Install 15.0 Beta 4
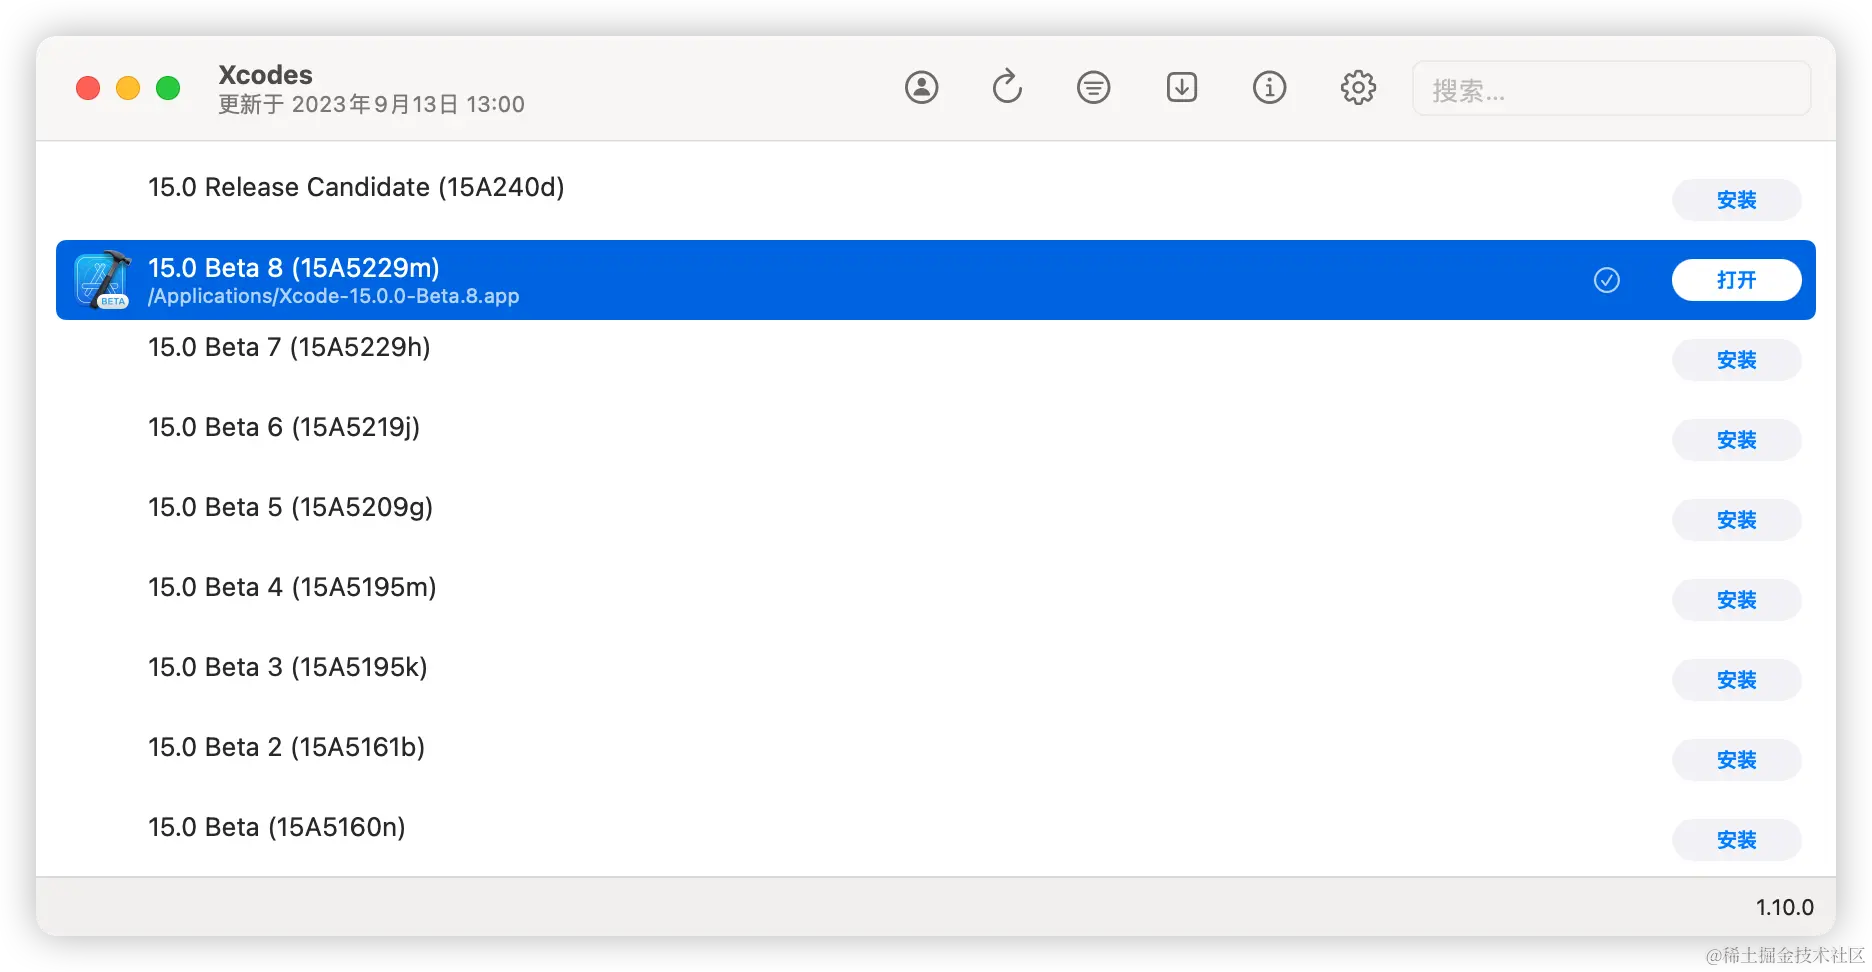Viewport: 1872px width, 972px height. pyautogui.click(x=1736, y=600)
